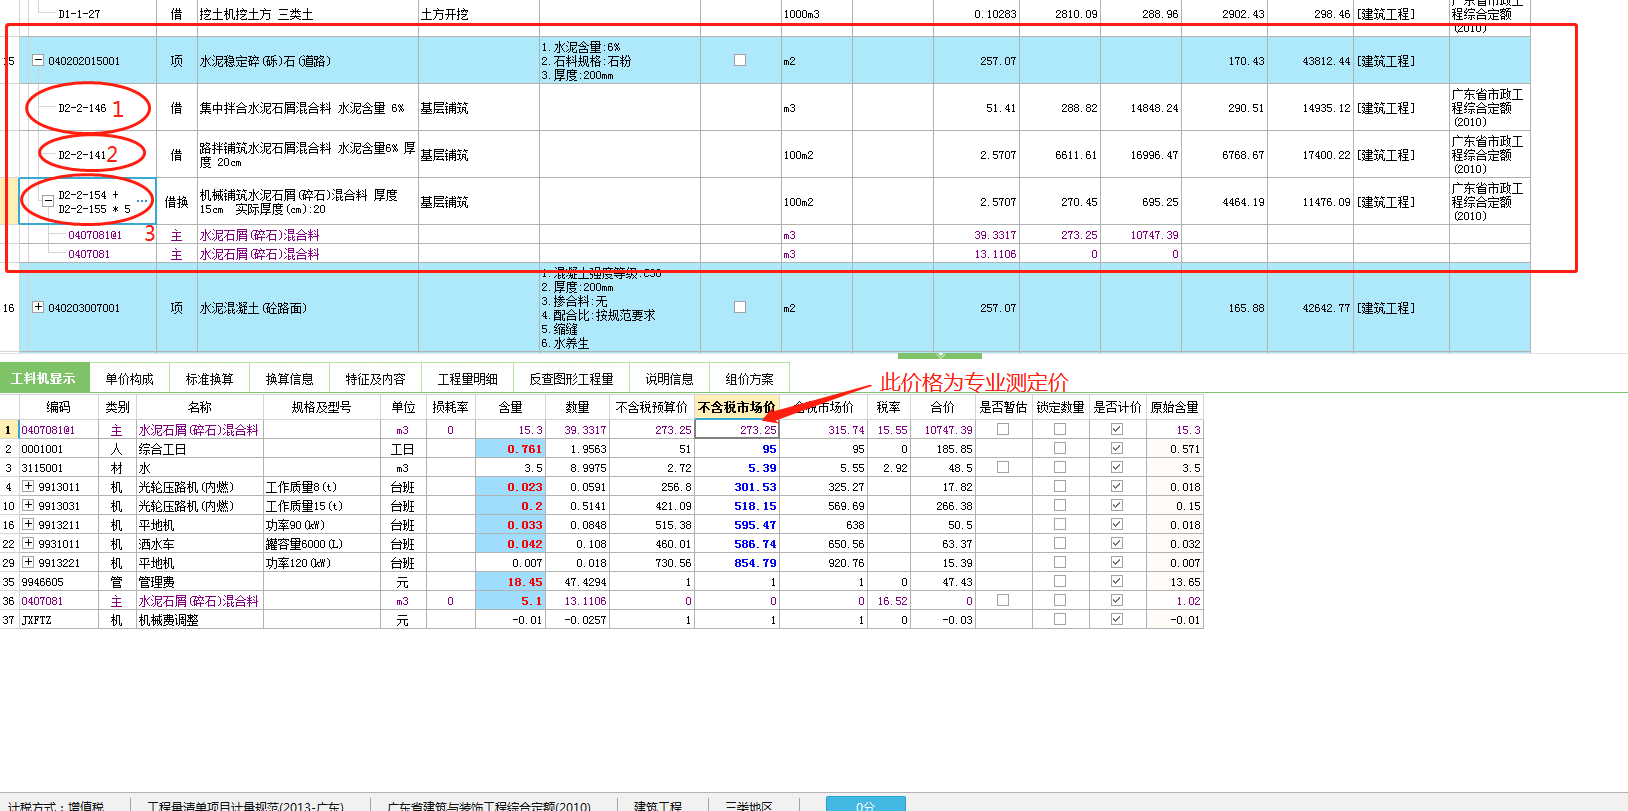
Task: Open the 说明信息 tab
Action: coord(669,378)
